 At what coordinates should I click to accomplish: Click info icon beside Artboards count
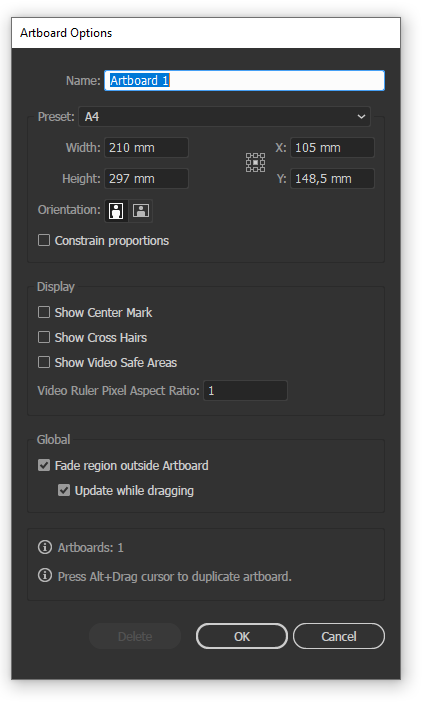45,547
